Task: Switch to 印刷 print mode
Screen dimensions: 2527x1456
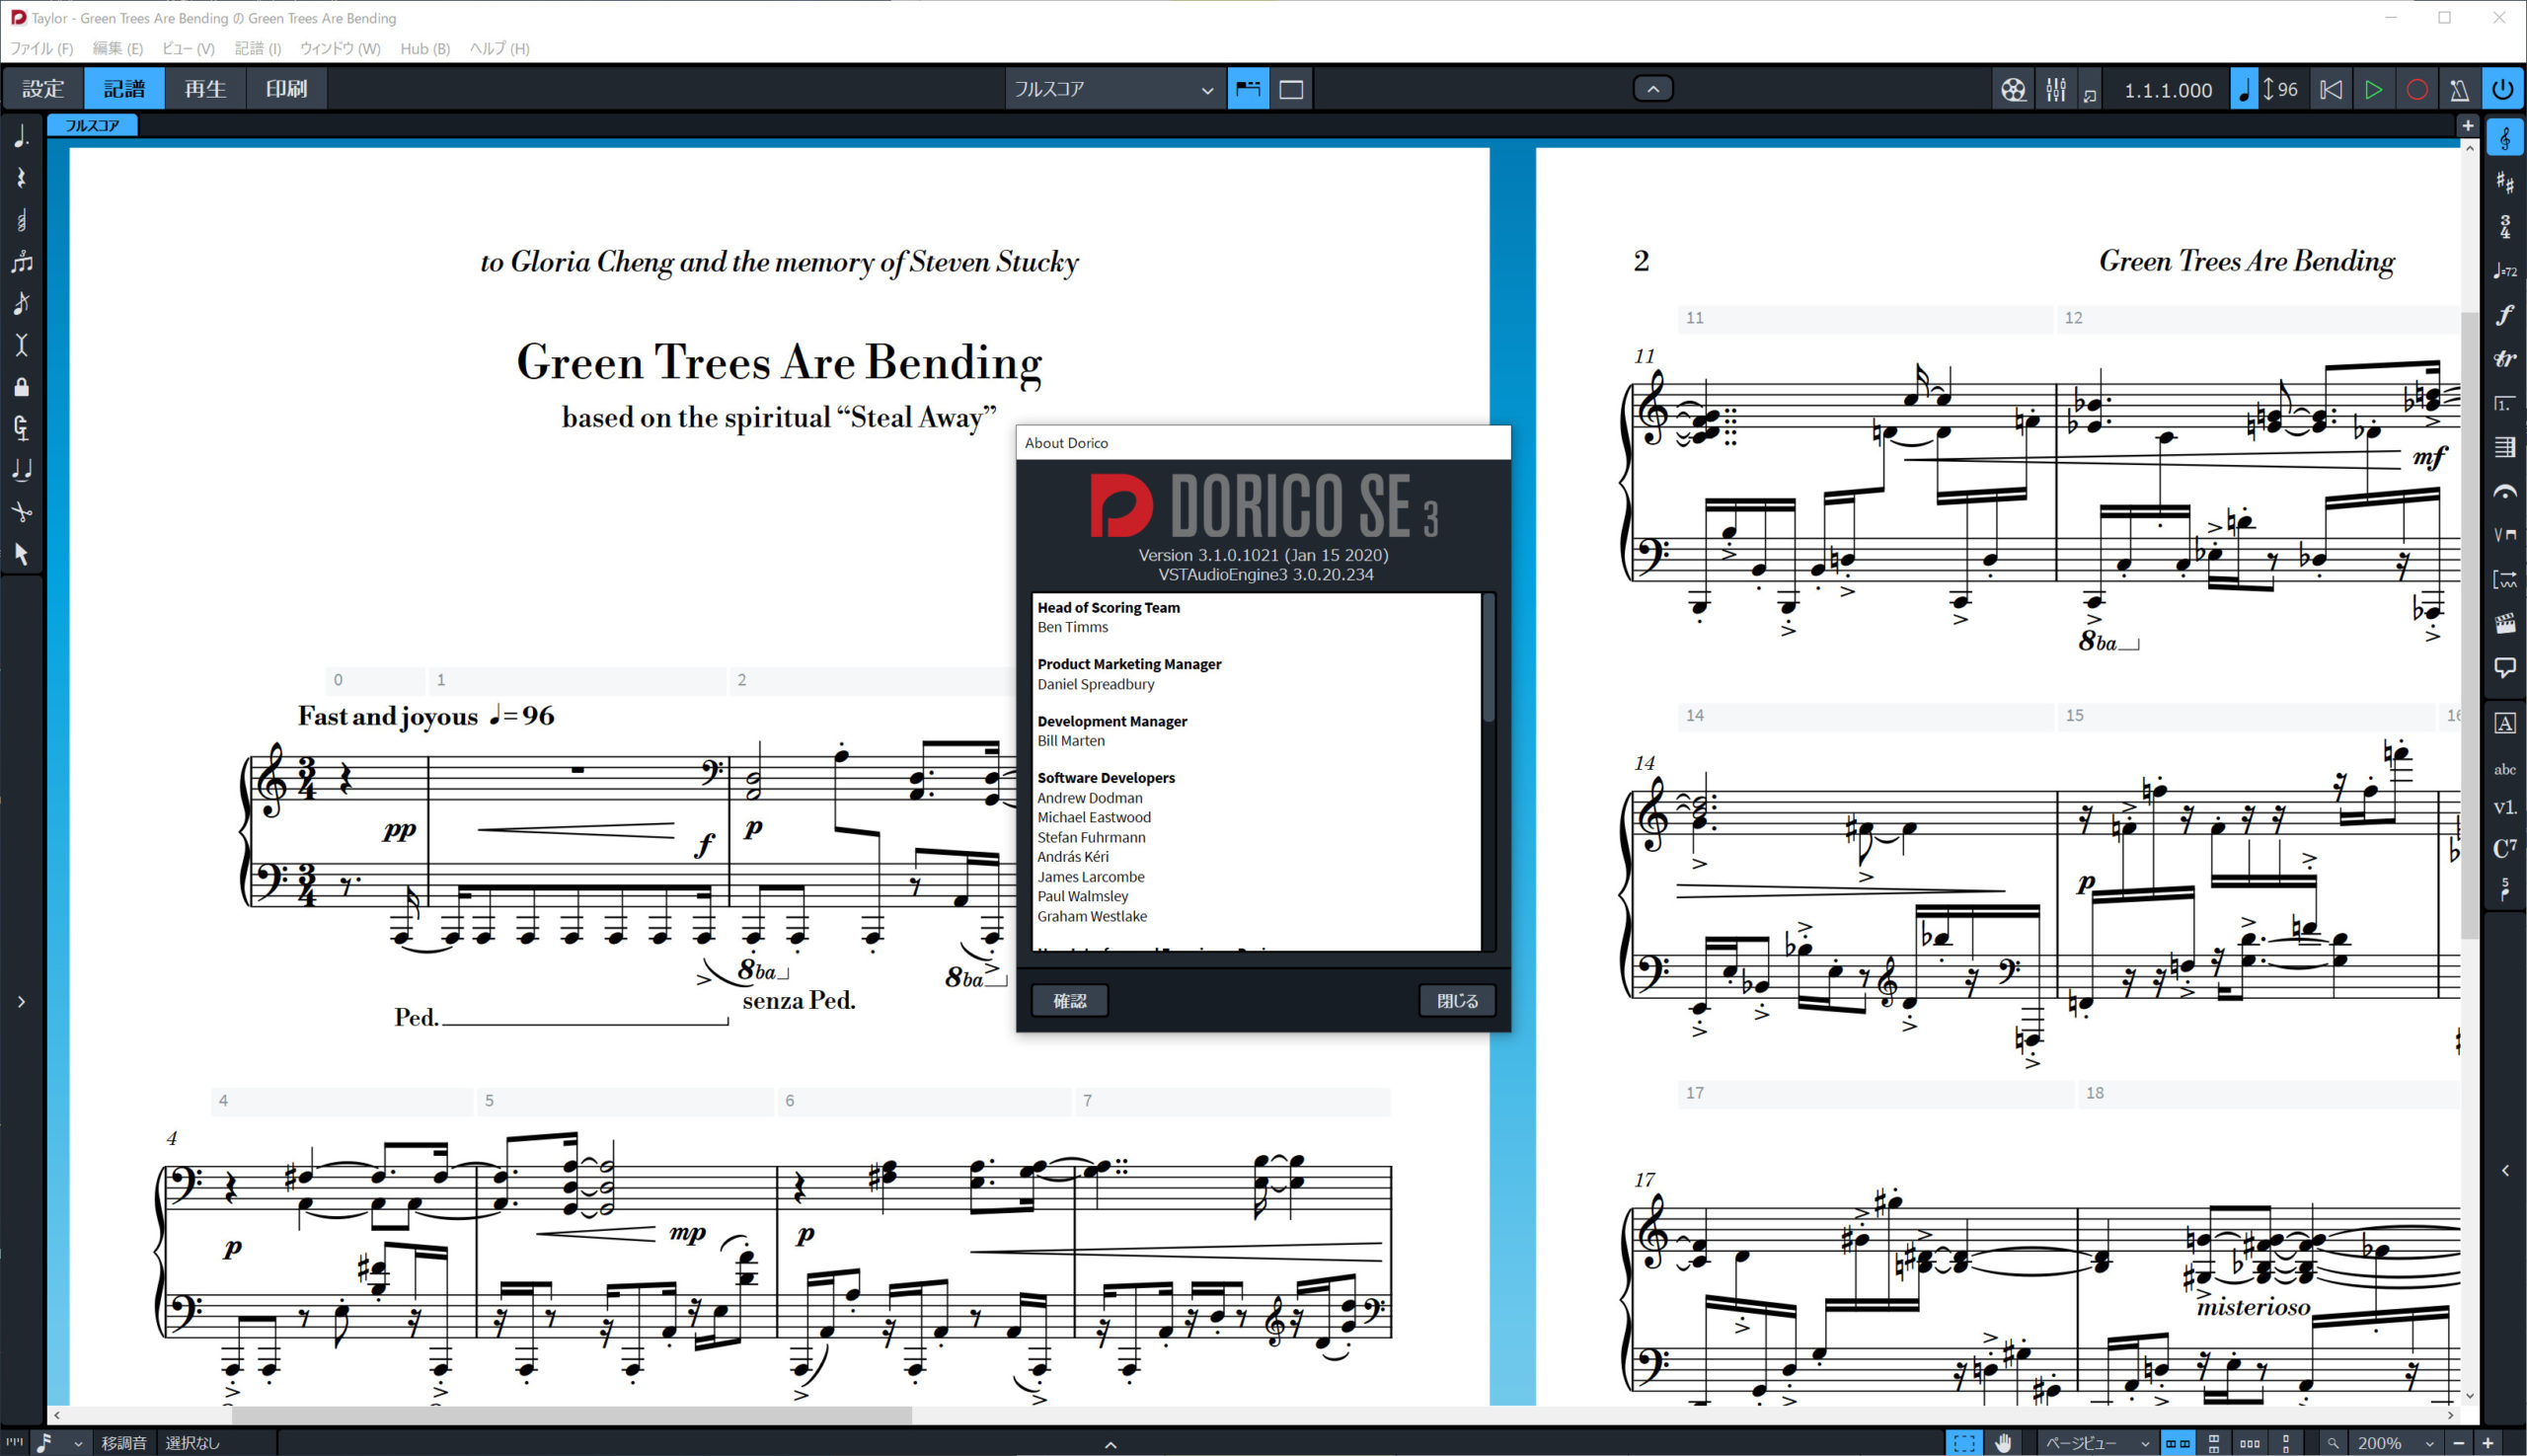Action: point(286,89)
